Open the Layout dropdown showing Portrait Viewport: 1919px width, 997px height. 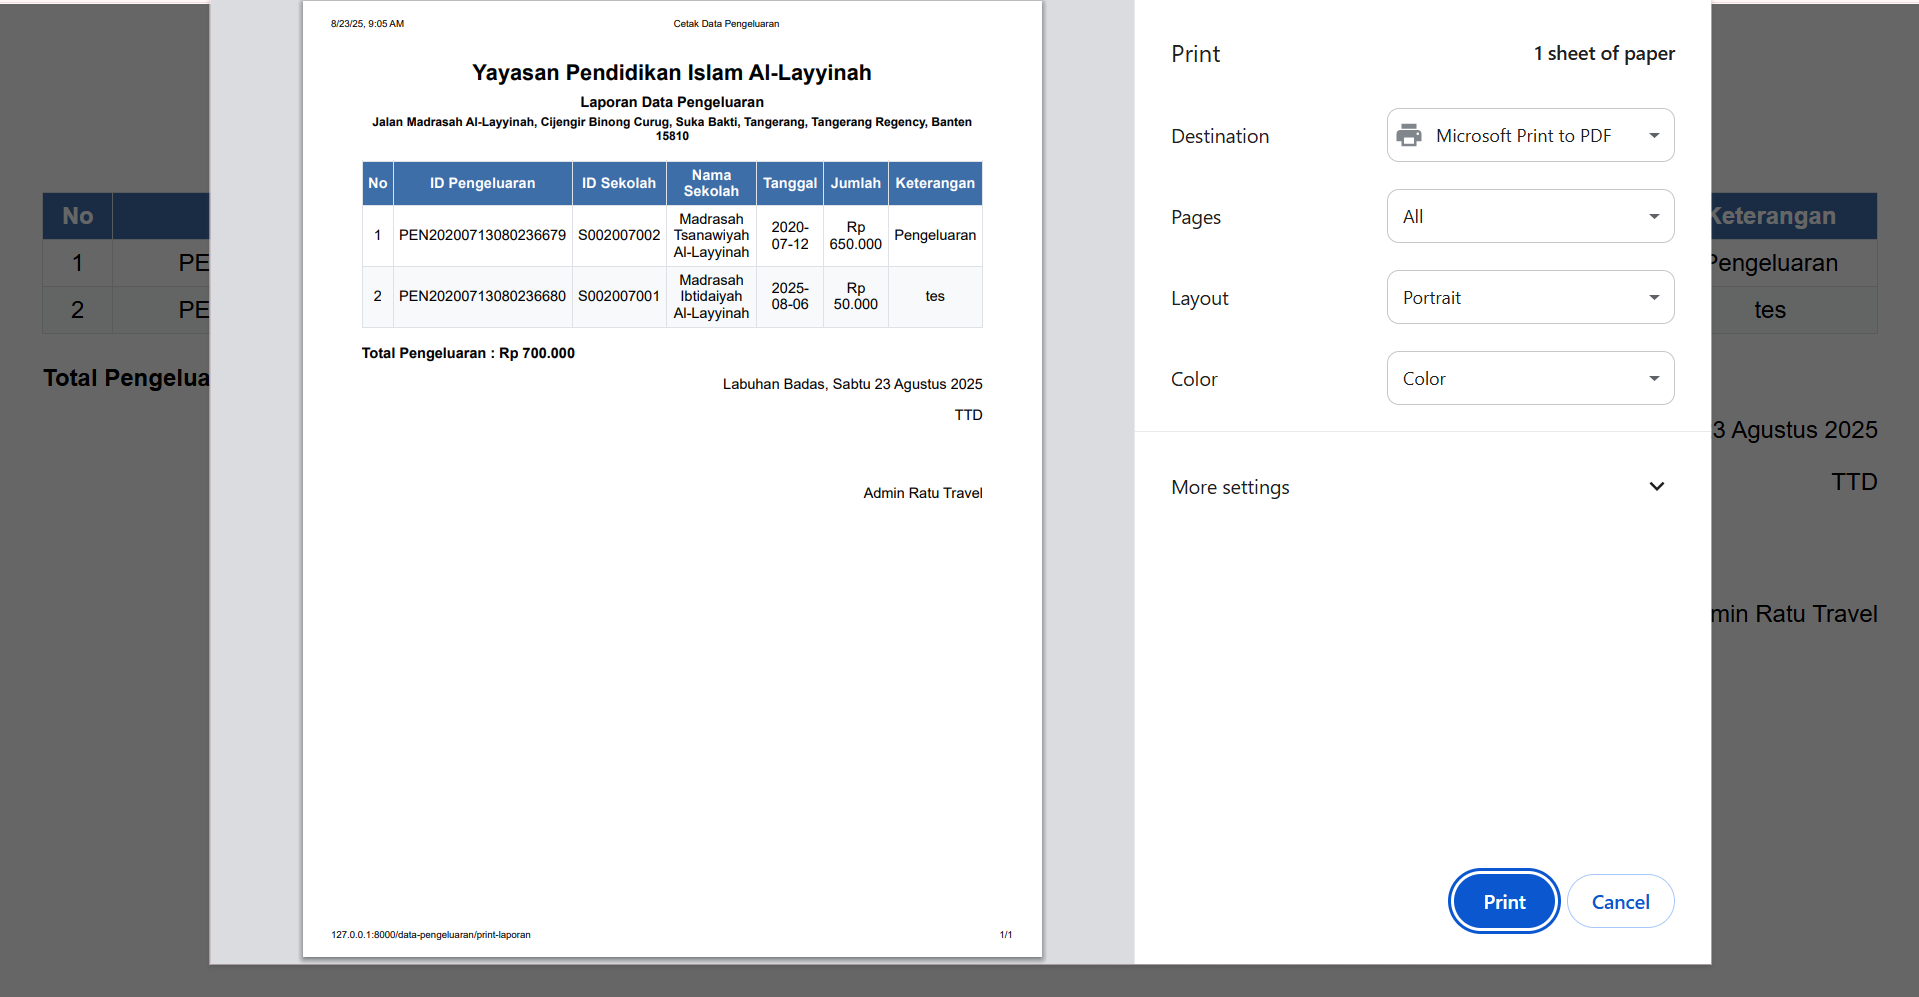point(1530,297)
